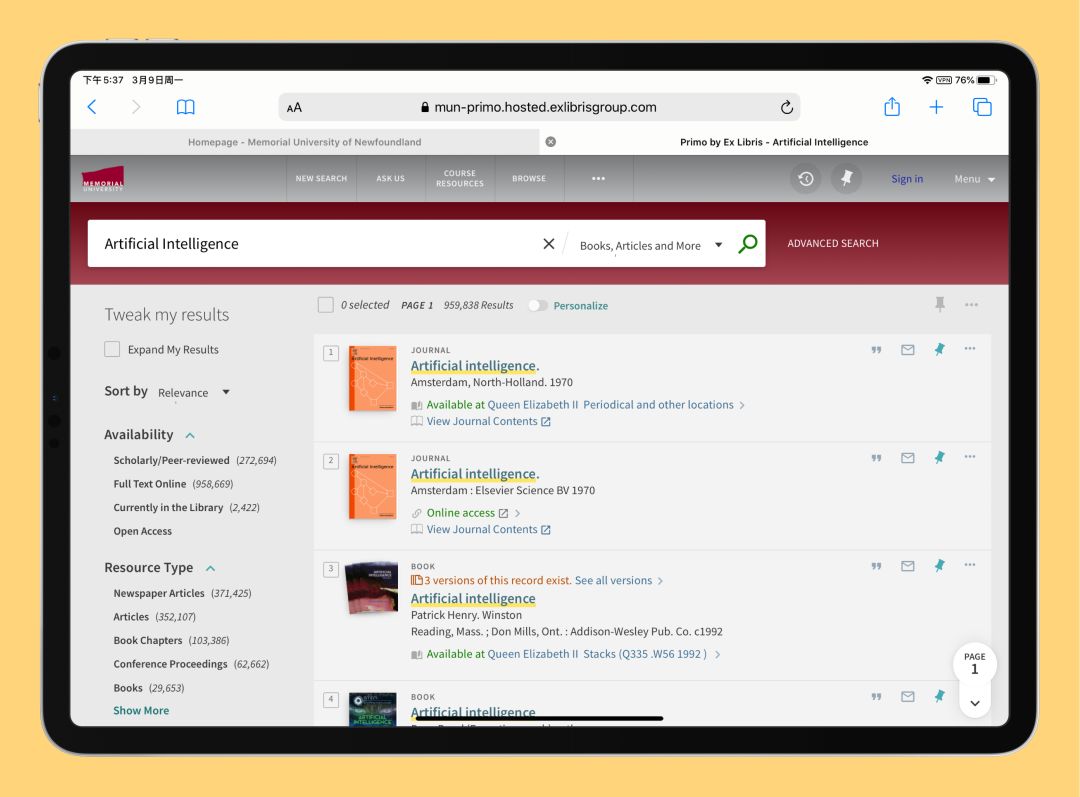Open the ASK US menu item
The image size is (1080, 797).
[391, 178]
